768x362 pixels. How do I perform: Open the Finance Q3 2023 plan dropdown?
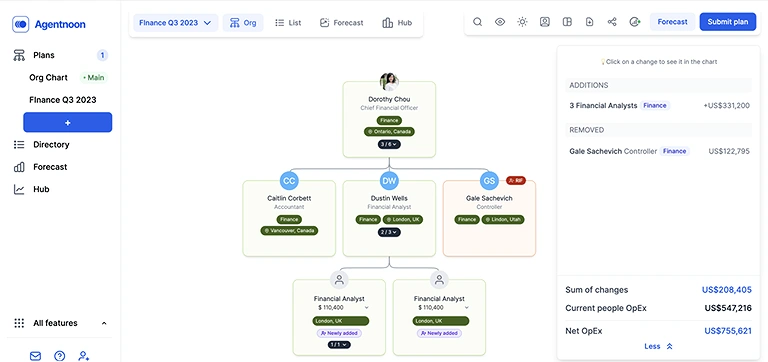click(175, 23)
